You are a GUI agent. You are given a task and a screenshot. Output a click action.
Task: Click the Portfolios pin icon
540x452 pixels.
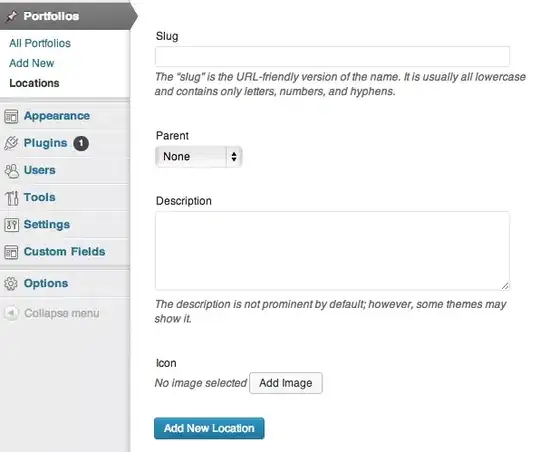click(12, 16)
